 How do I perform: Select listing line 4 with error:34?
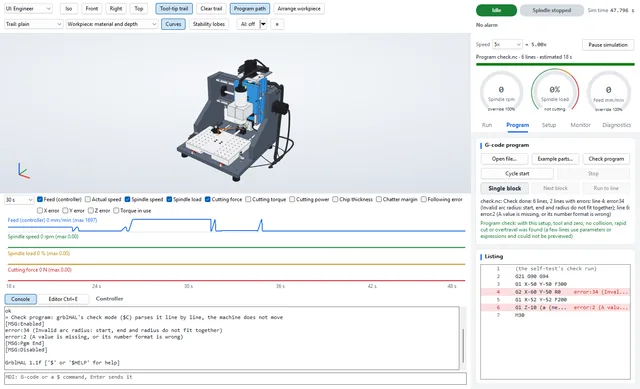[x=555, y=292]
